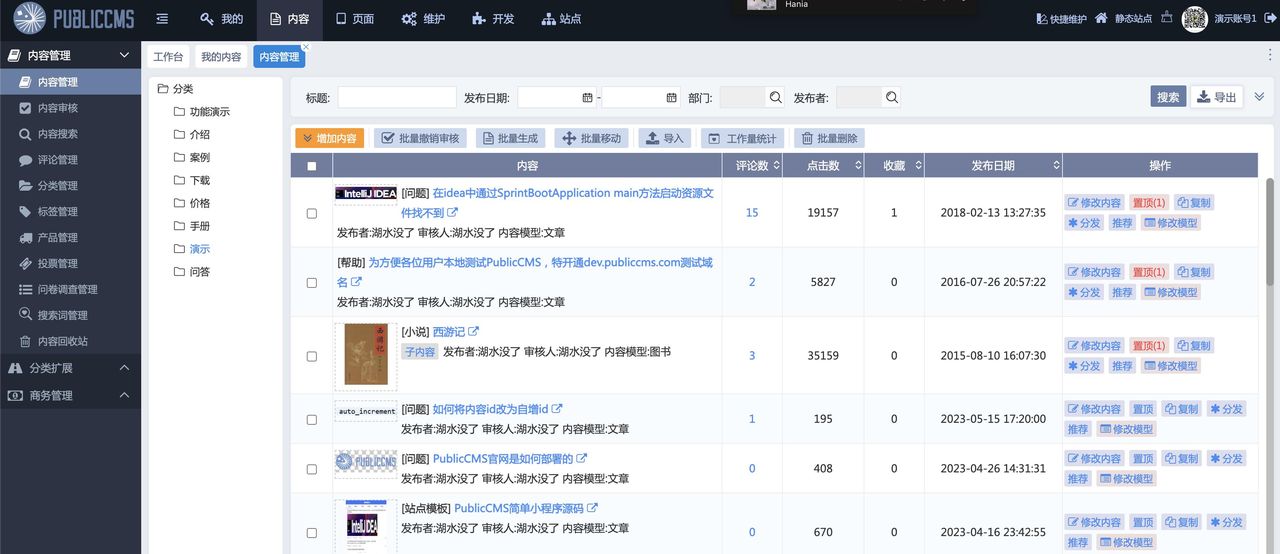The width and height of the screenshot is (1280, 554).
Task: Open 搜索词管理 in sidebar
Action: tap(70, 315)
